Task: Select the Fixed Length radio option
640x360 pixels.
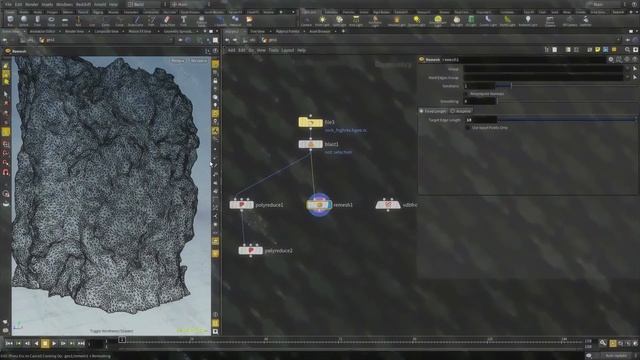Action: [x=433, y=111]
